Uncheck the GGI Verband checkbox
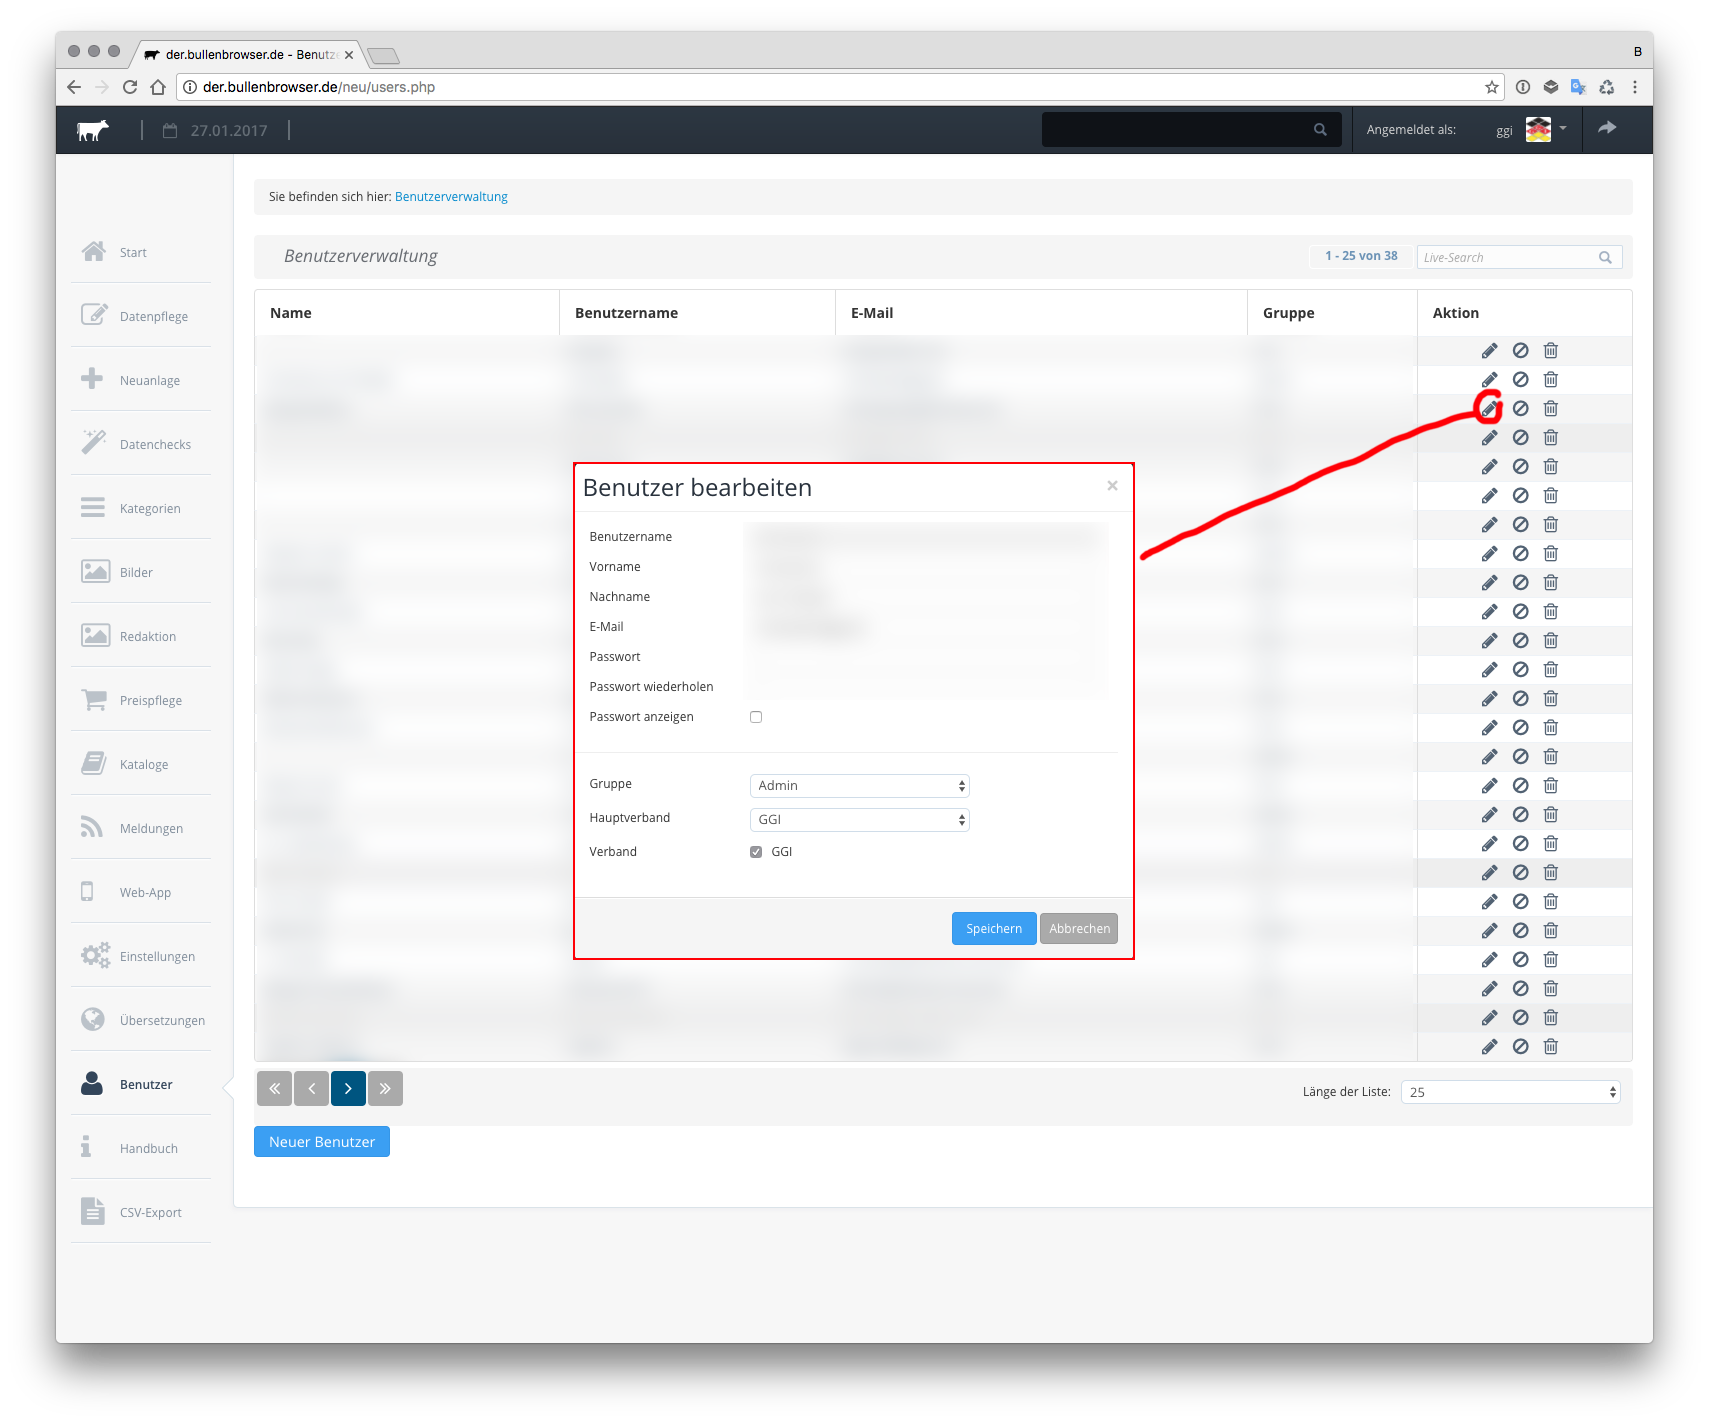This screenshot has height=1423, width=1709. point(756,852)
